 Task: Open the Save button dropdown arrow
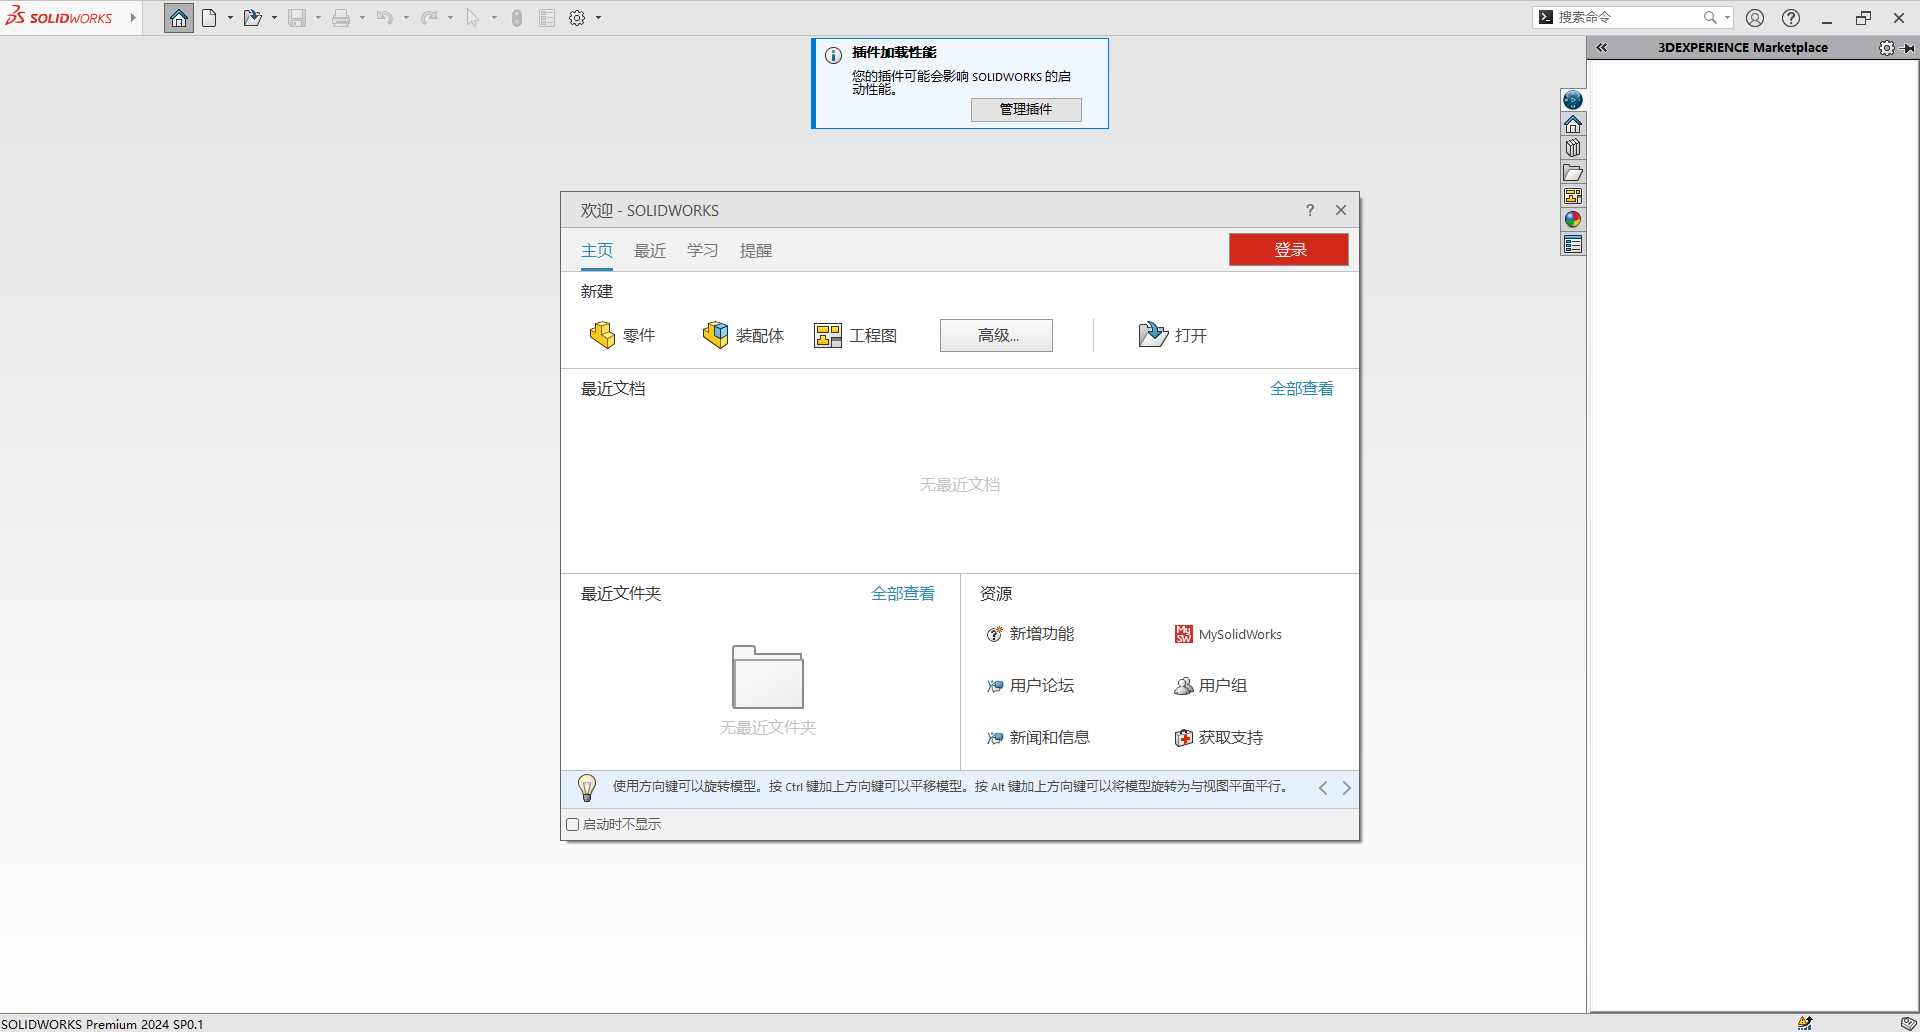click(x=318, y=17)
